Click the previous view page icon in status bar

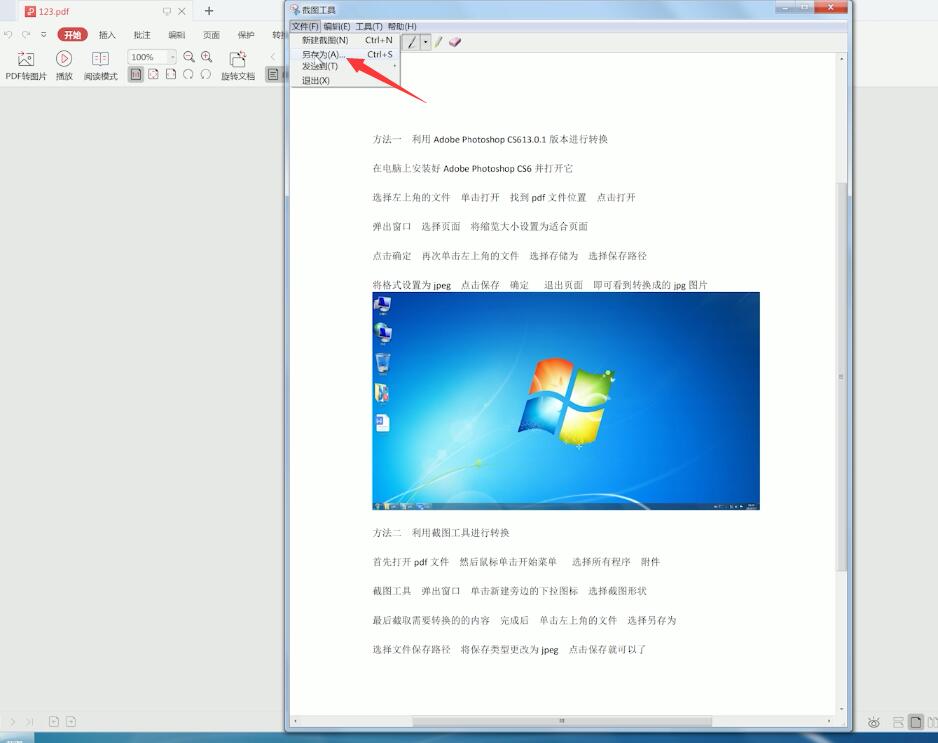53,722
